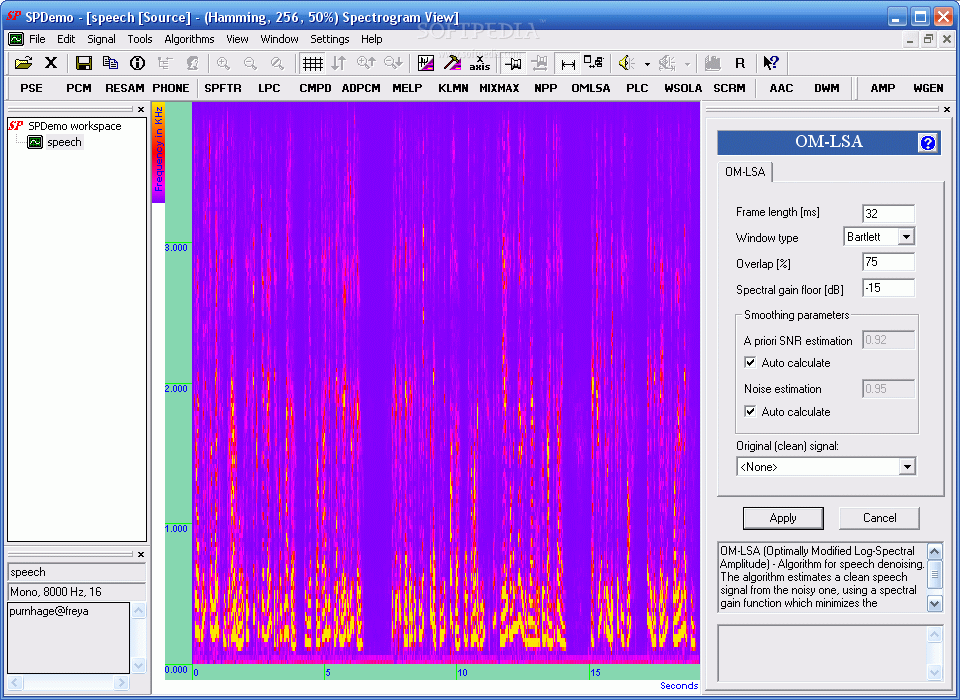Open the Tools menu

point(140,39)
